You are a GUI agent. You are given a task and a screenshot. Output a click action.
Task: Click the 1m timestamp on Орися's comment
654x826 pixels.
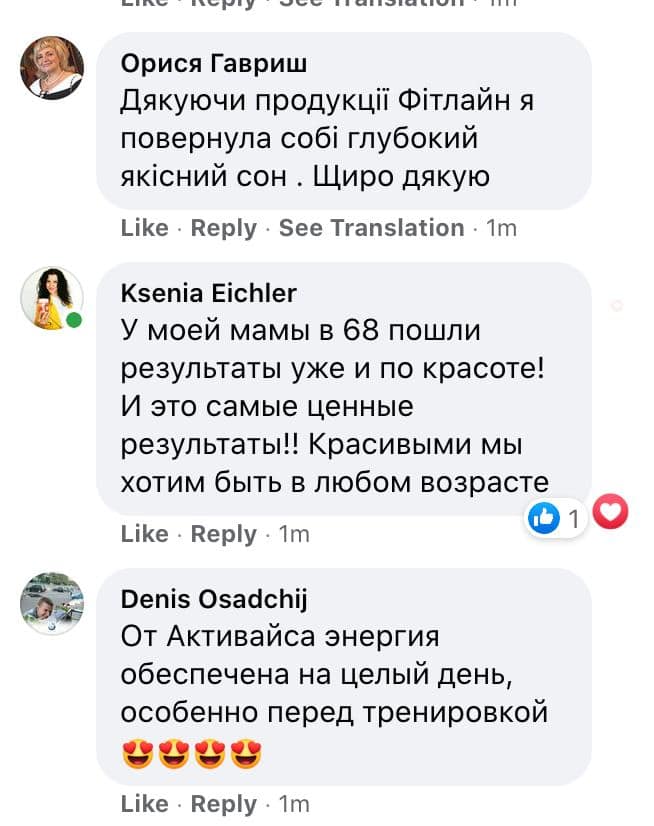click(501, 229)
